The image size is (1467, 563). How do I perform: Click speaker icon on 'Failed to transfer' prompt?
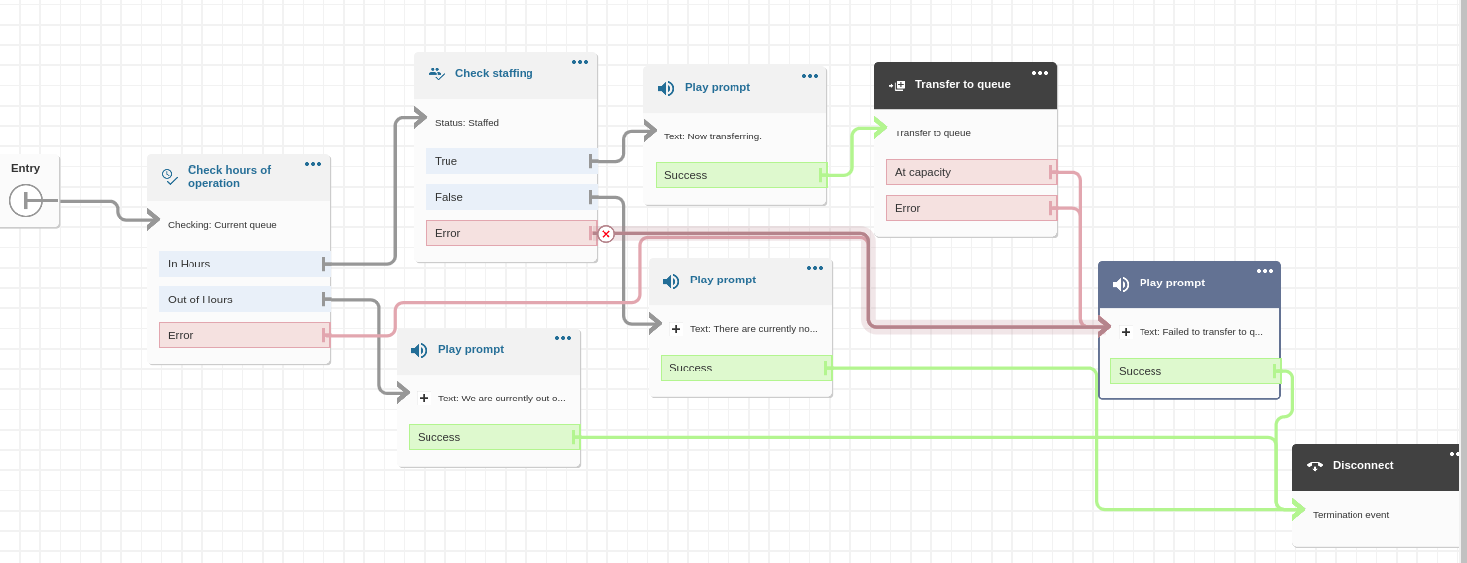[1121, 284]
